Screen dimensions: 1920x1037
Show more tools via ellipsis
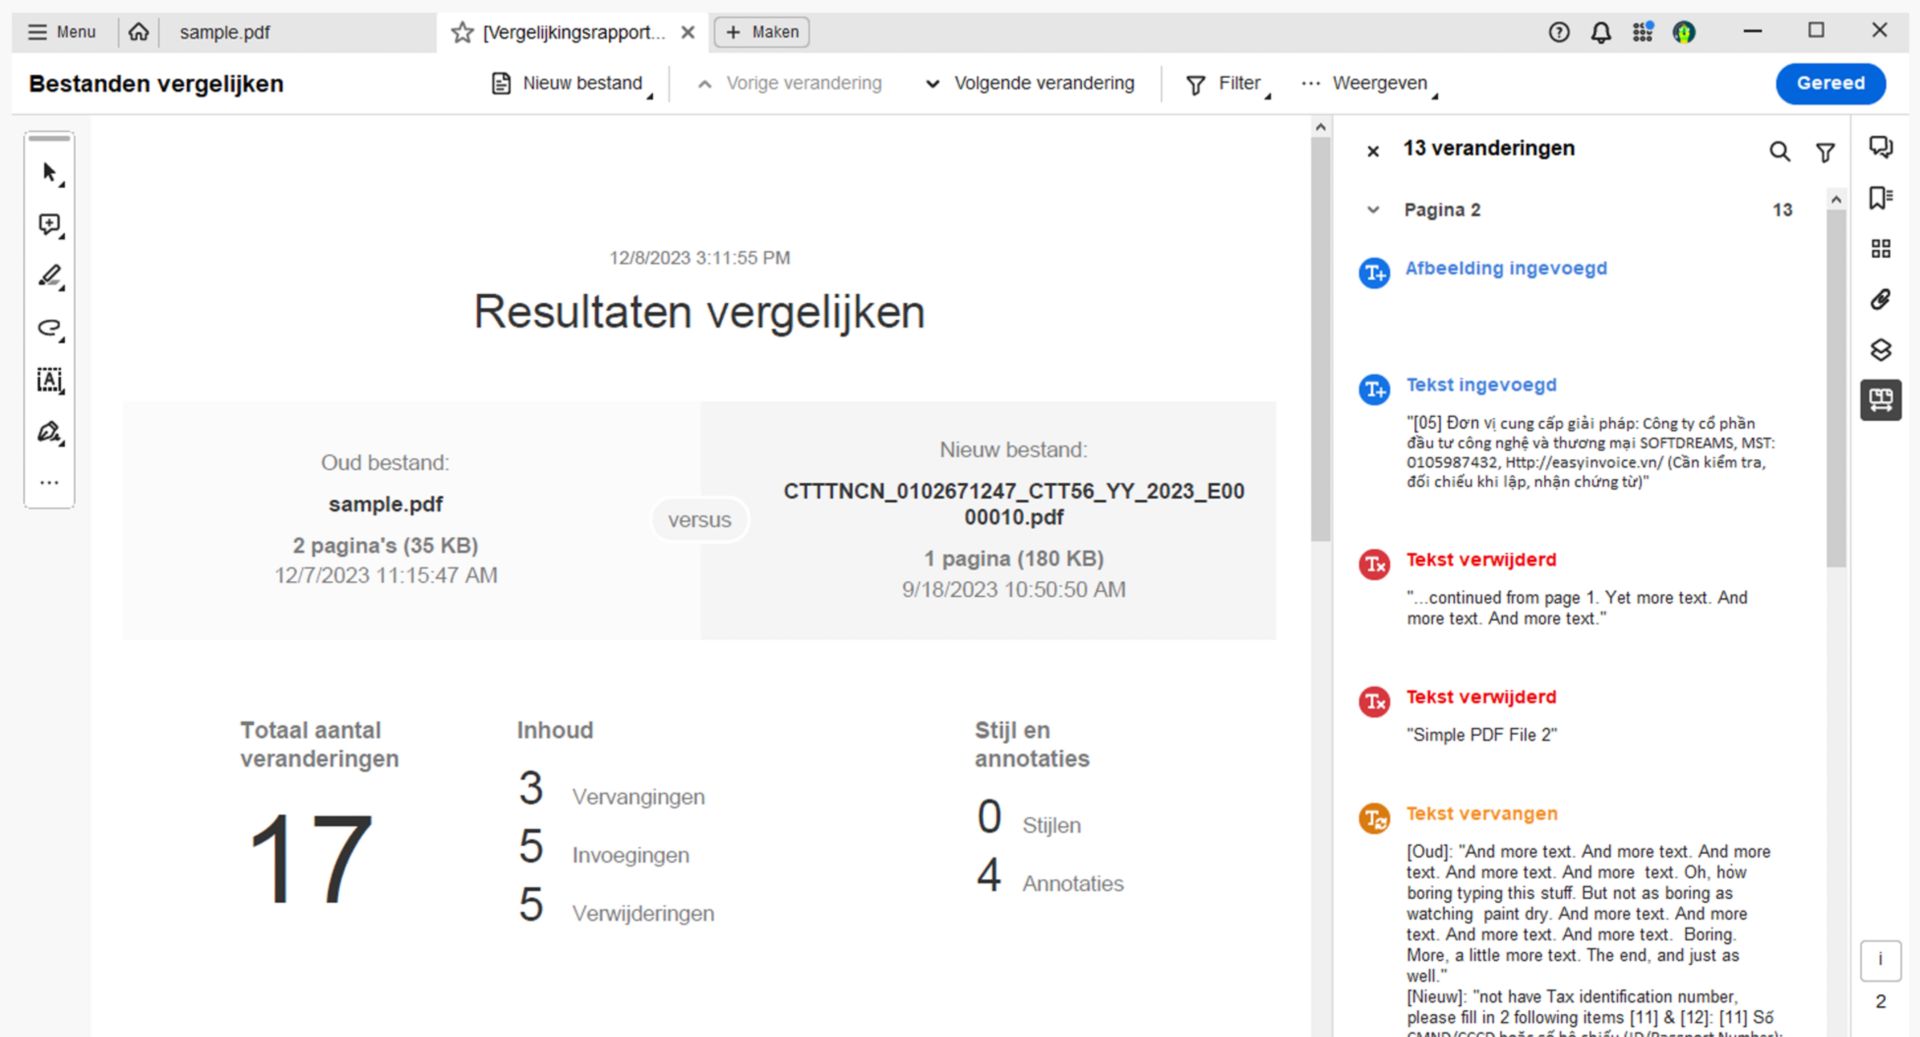point(50,483)
